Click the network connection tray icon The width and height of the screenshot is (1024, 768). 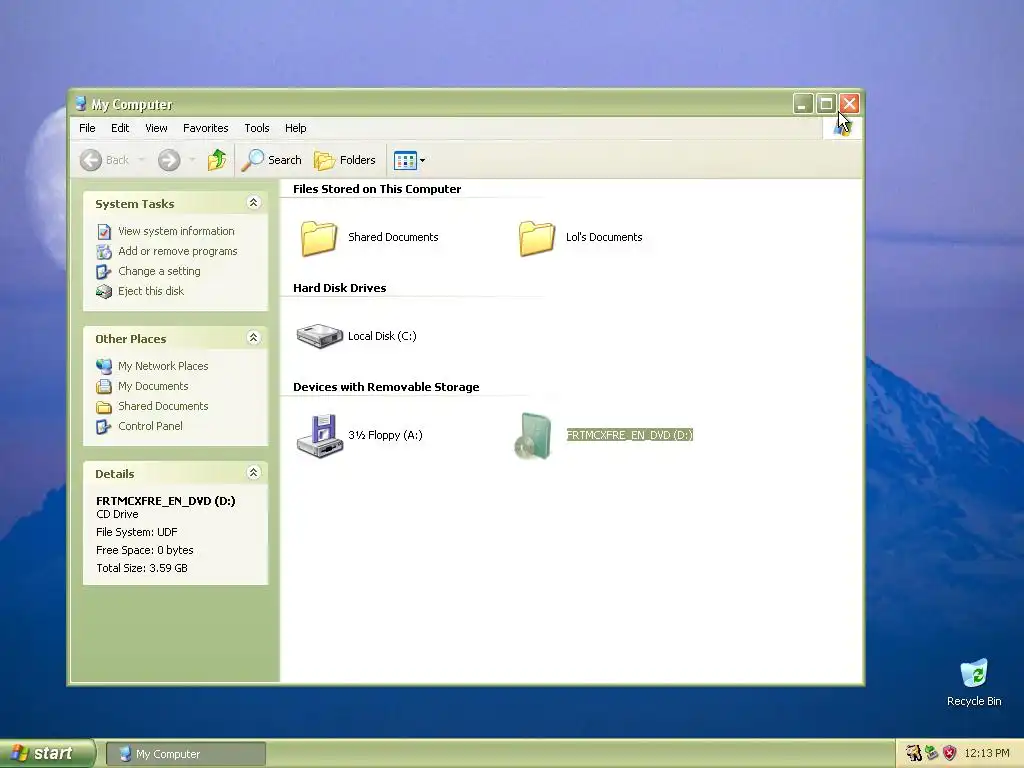[x=932, y=754]
